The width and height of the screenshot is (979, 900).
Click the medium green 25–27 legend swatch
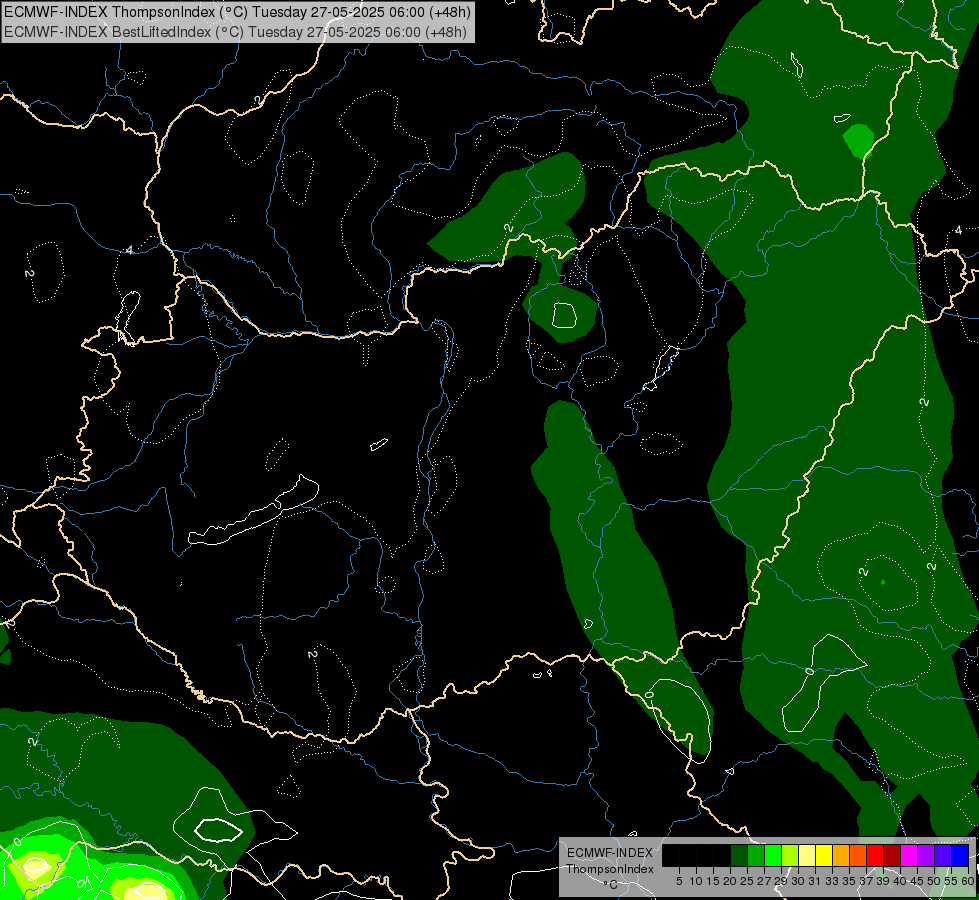pos(756,855)
